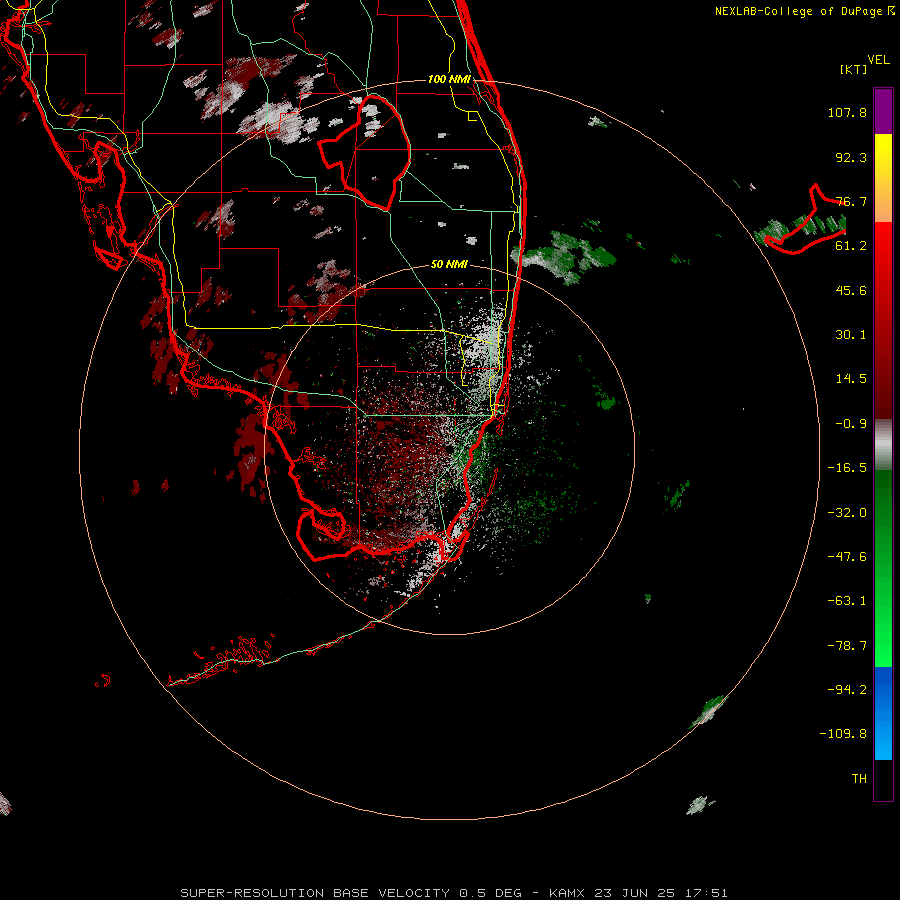The image size is (900, 900).
Task: Click the Super-Resolution Base Velocity caption
Action: coord(454,893)
